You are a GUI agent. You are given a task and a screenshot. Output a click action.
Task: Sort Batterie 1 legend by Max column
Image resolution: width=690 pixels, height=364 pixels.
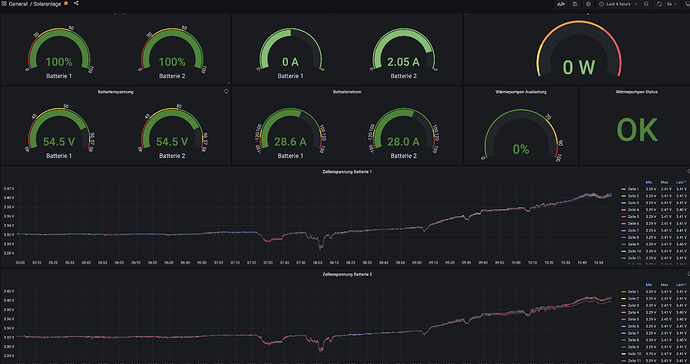[664, 182]
